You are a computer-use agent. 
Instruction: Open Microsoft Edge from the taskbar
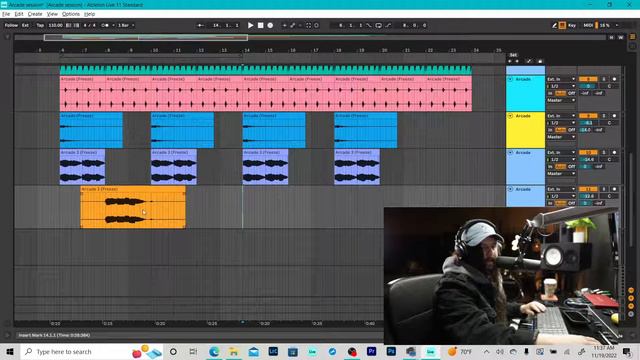pos(214,352)
